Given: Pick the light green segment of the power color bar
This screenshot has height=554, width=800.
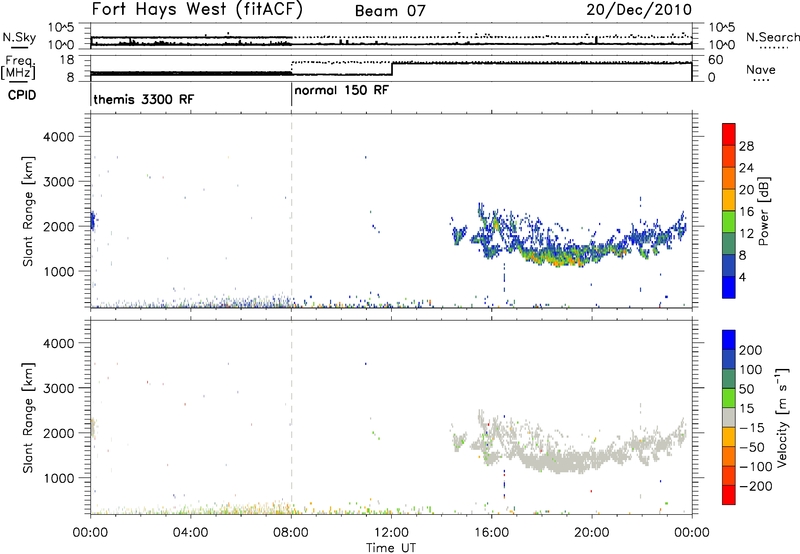Looking at the screenshot, I should tap(729, 222).
